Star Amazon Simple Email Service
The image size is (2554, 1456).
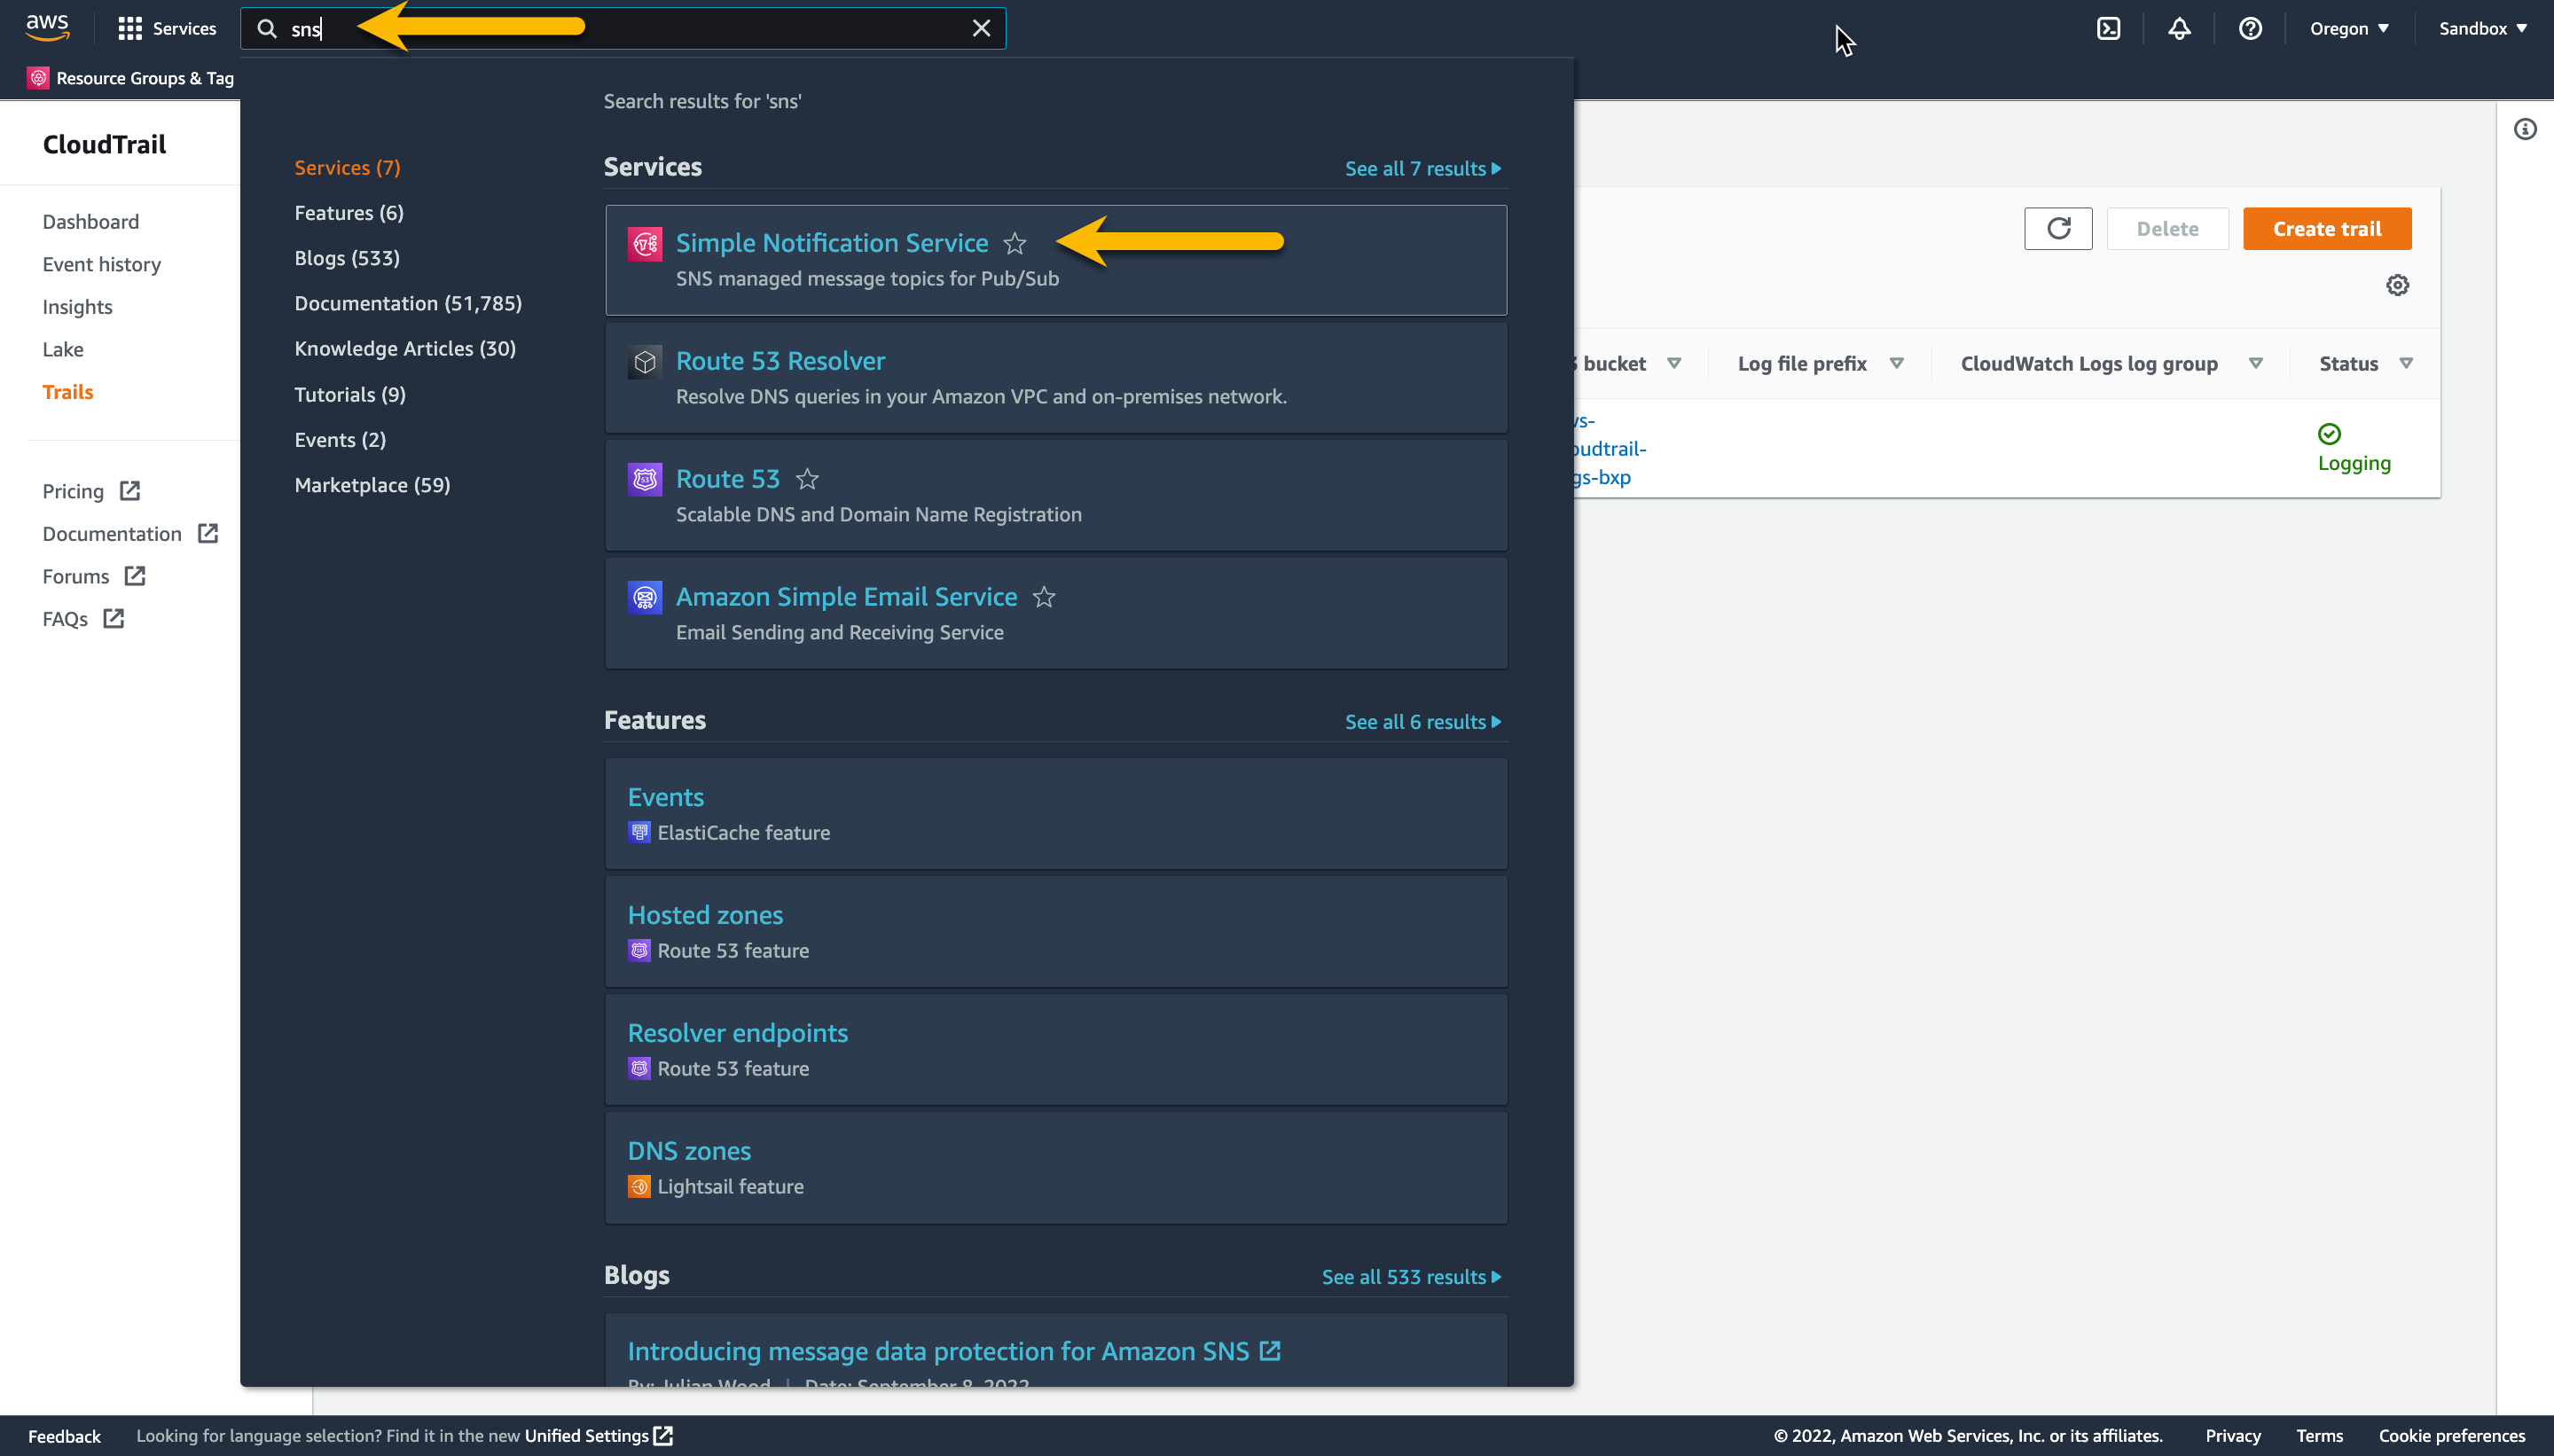point(1044,597)
